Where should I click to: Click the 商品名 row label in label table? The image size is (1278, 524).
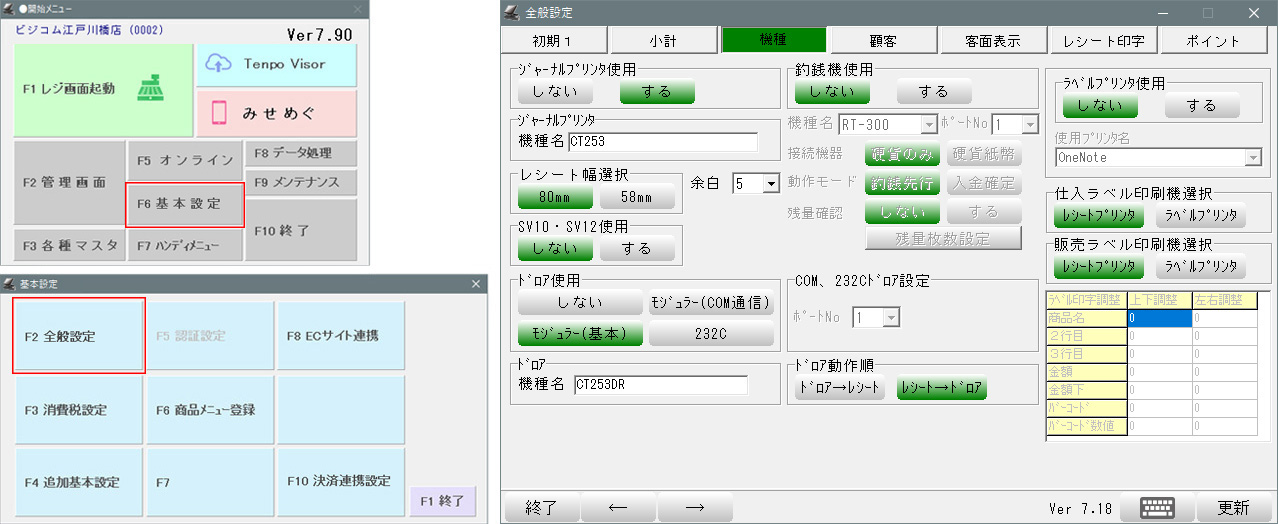(1085, 318)
